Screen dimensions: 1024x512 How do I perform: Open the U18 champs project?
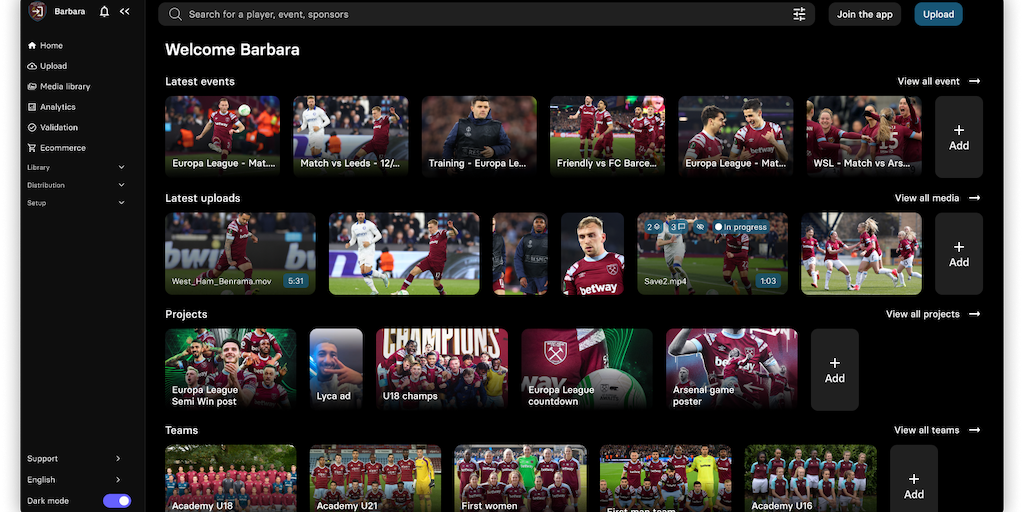coord(442,370)
